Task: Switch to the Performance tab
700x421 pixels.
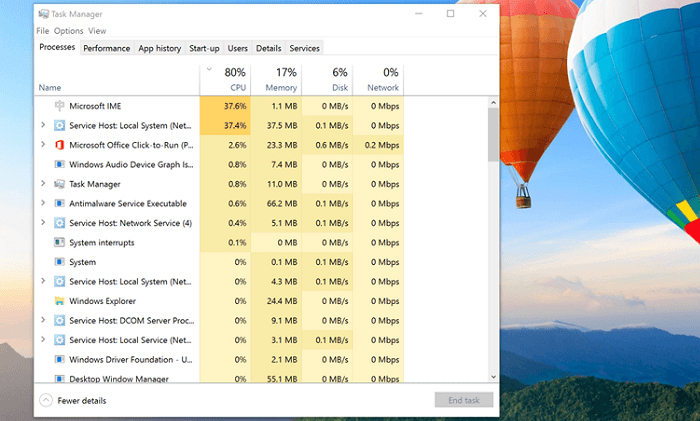Action: (x=107, y=48)
